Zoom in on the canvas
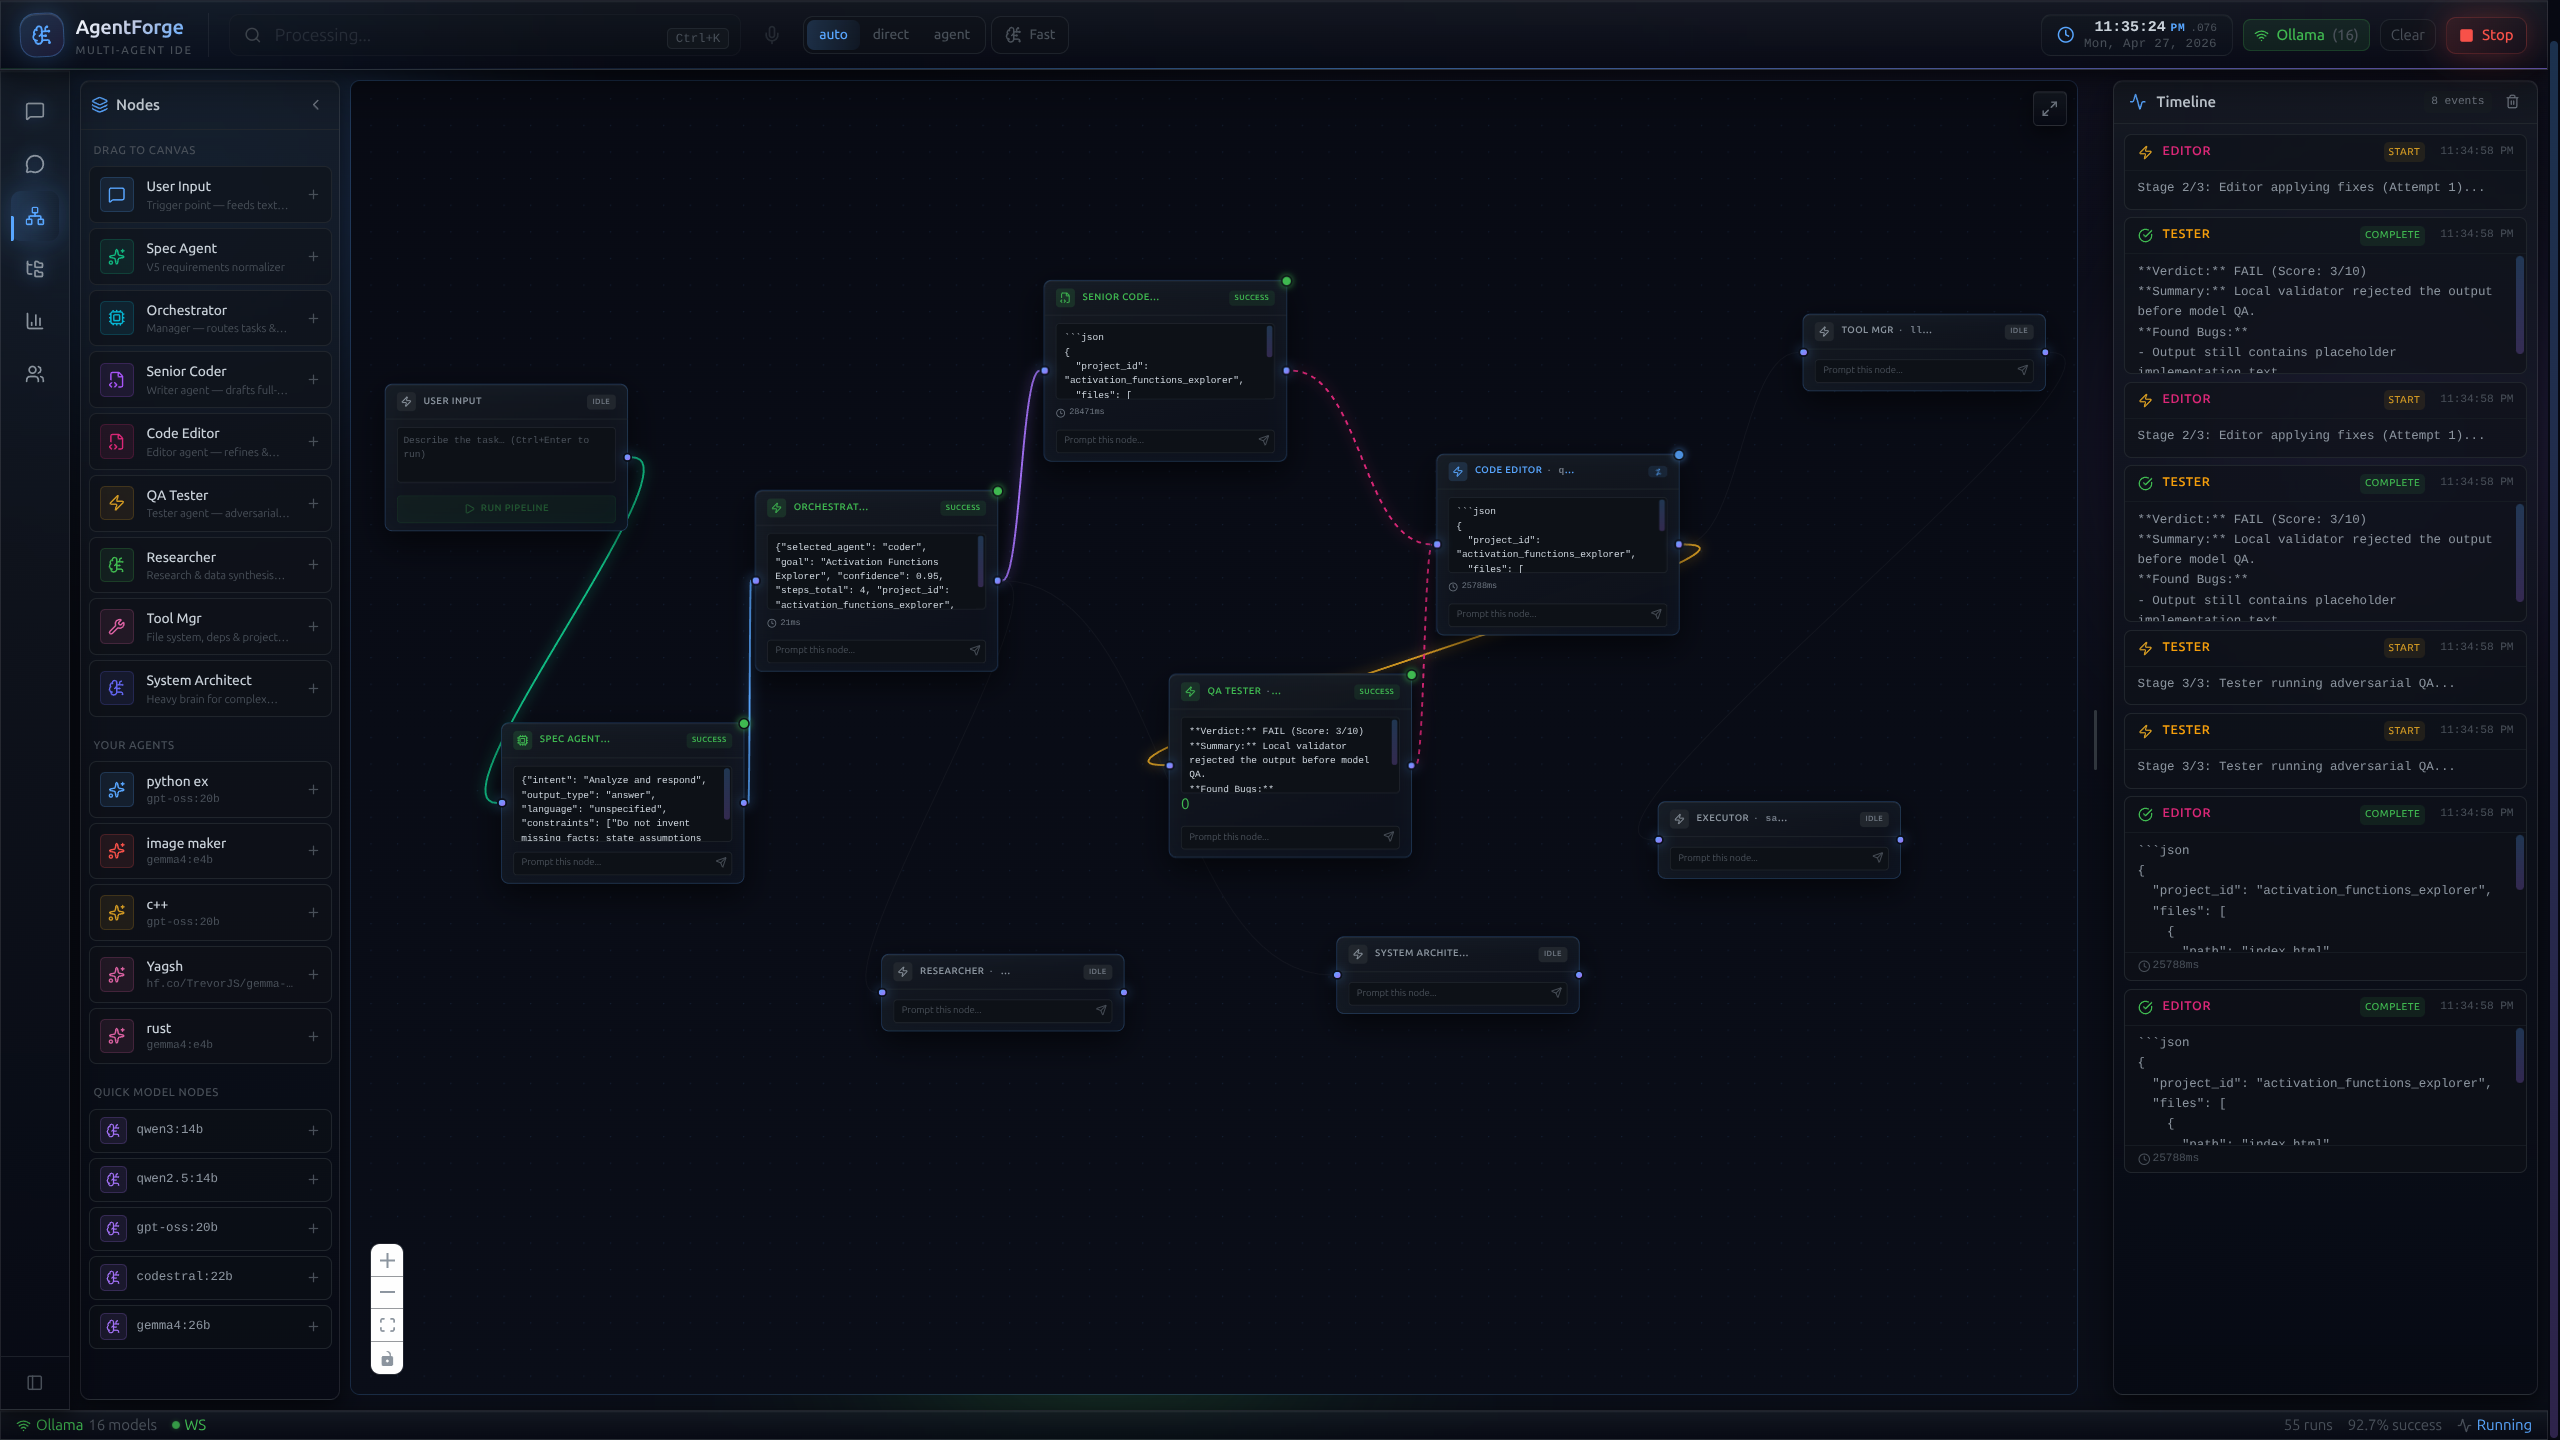 pos(387,1261)
